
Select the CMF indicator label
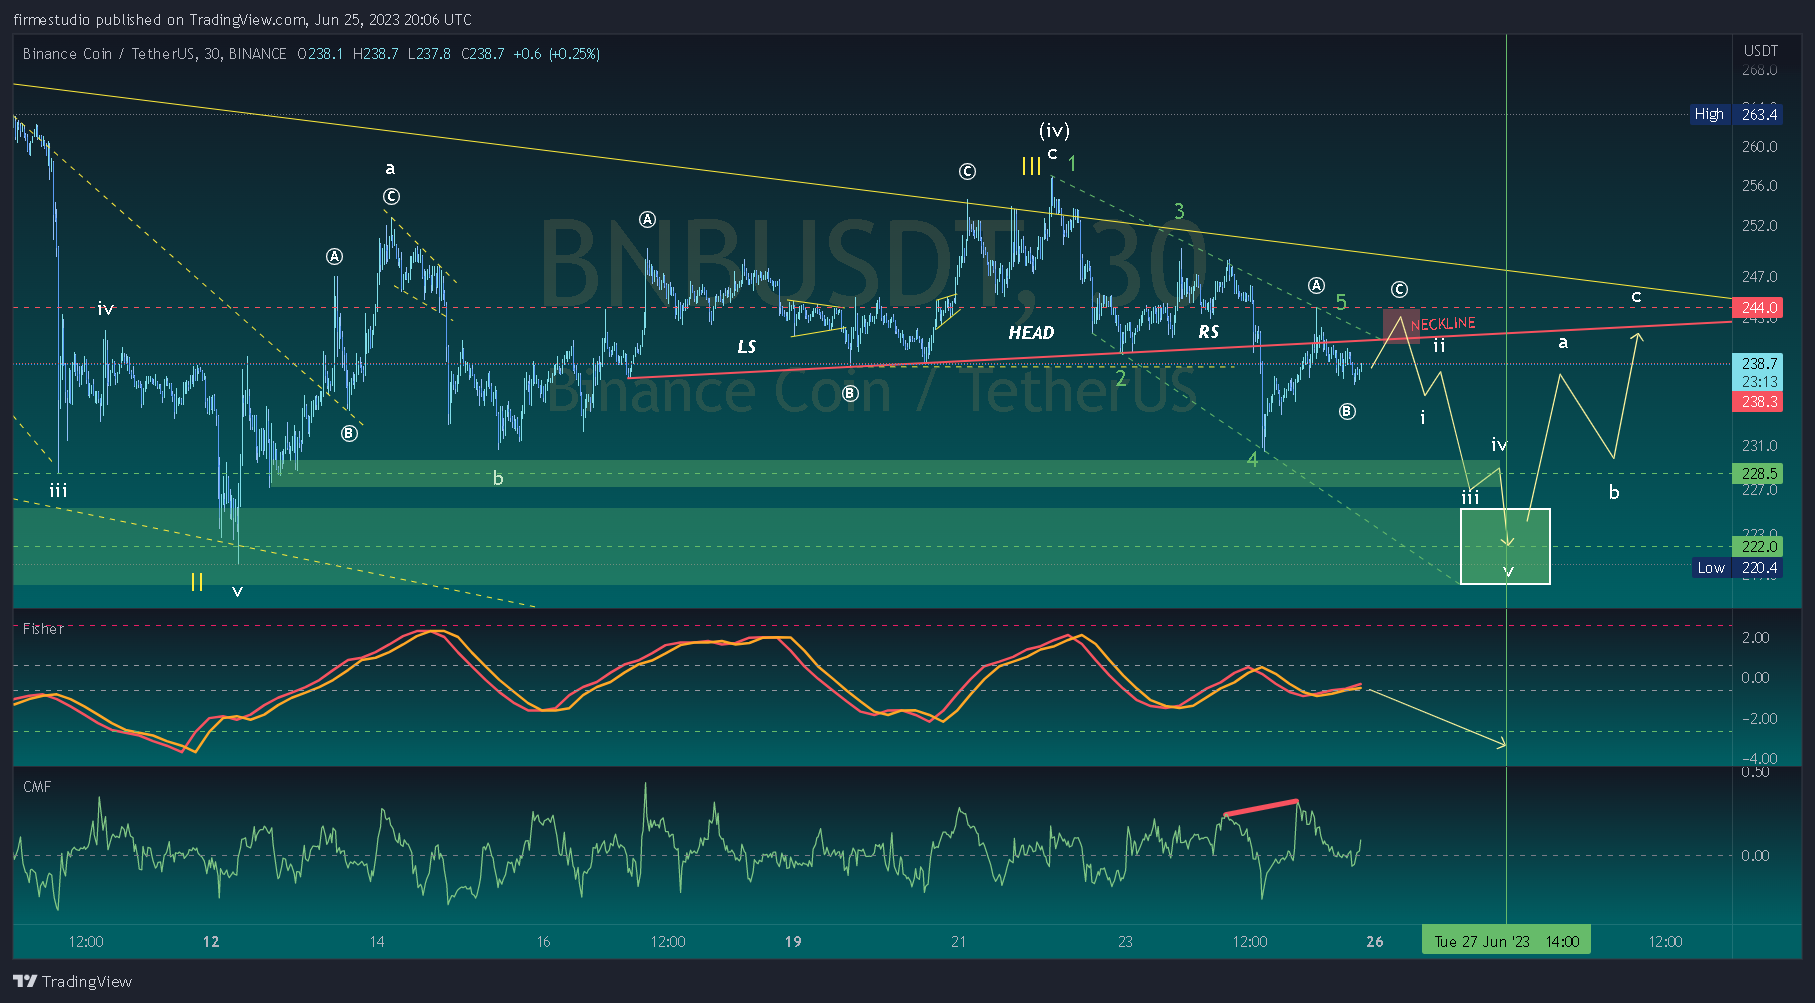37,787
